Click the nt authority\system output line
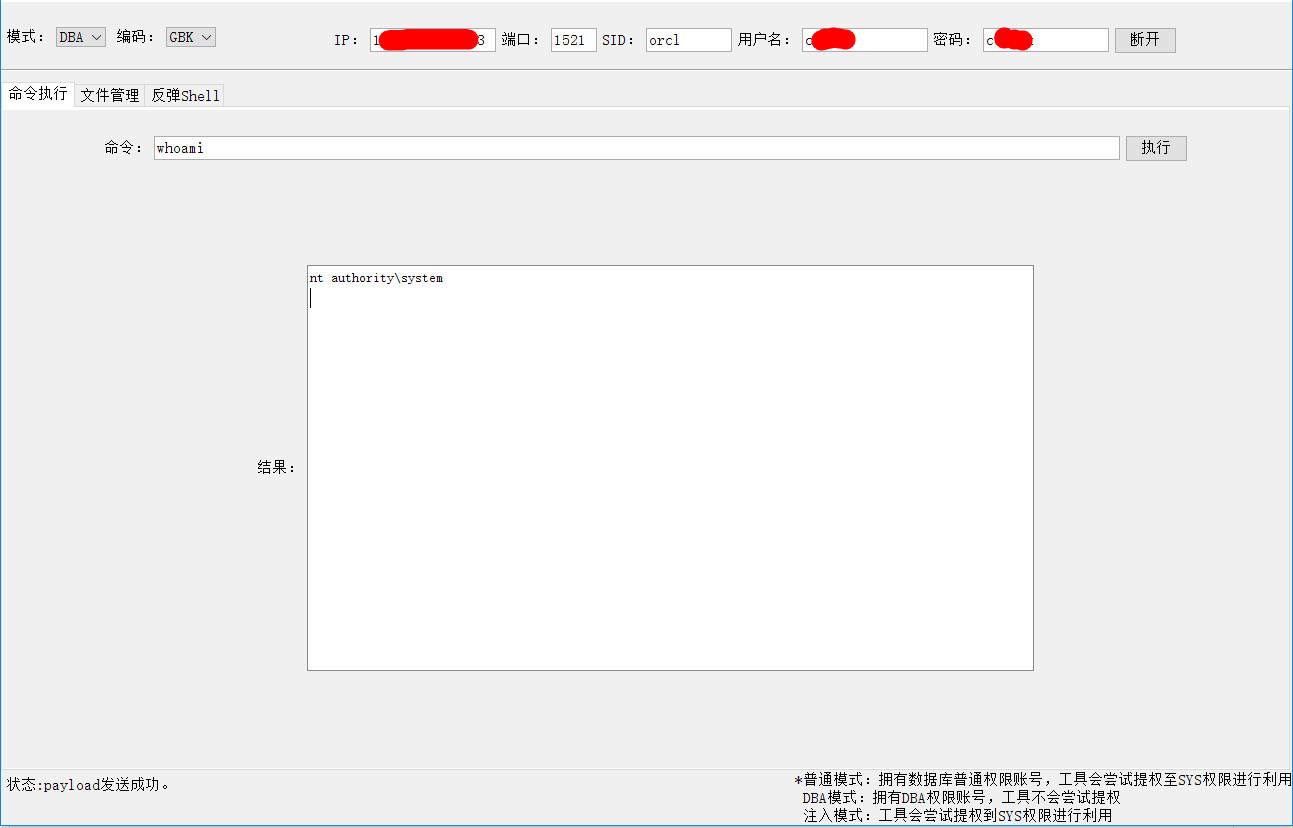Screen dimensions: 1293x828 376,278
